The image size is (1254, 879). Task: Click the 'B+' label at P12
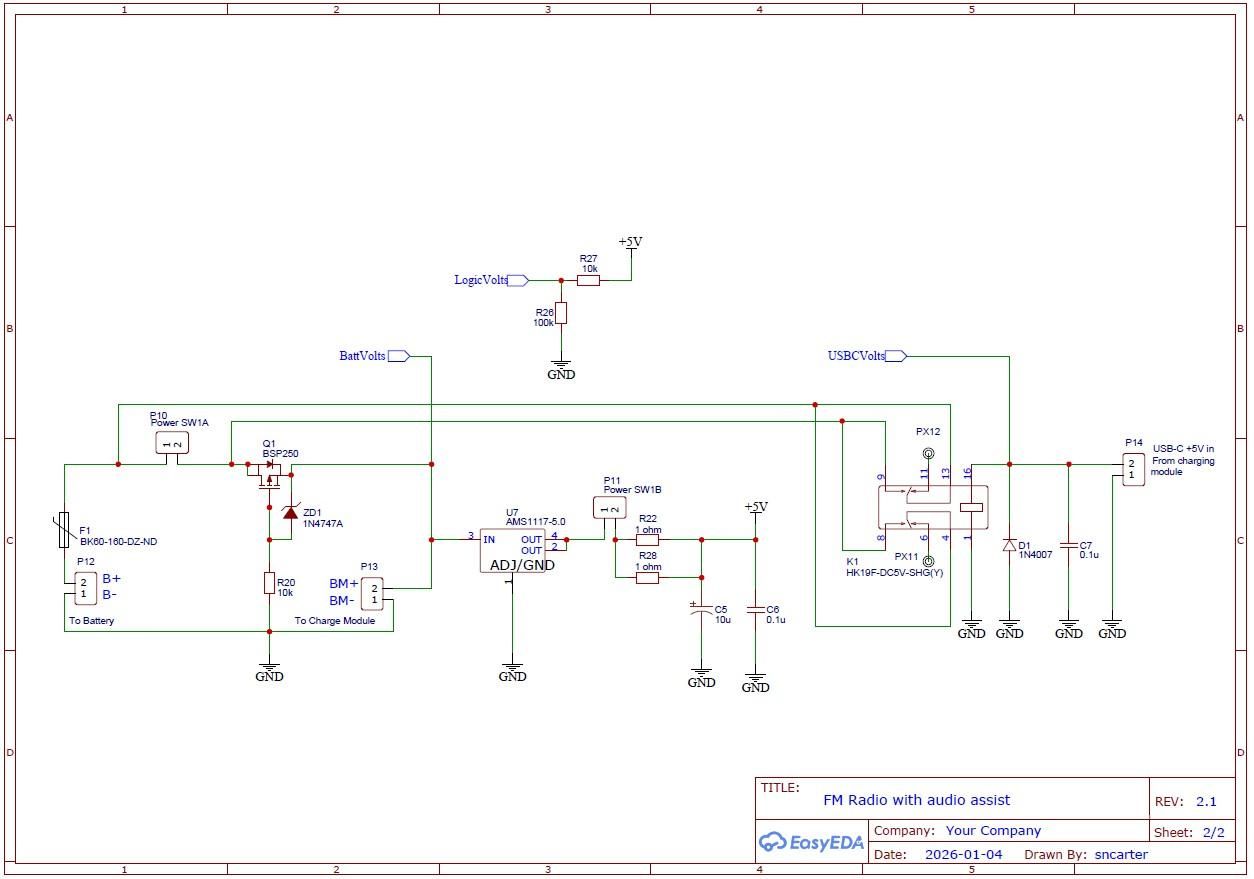pyautogui.click(x=110, y=579)
